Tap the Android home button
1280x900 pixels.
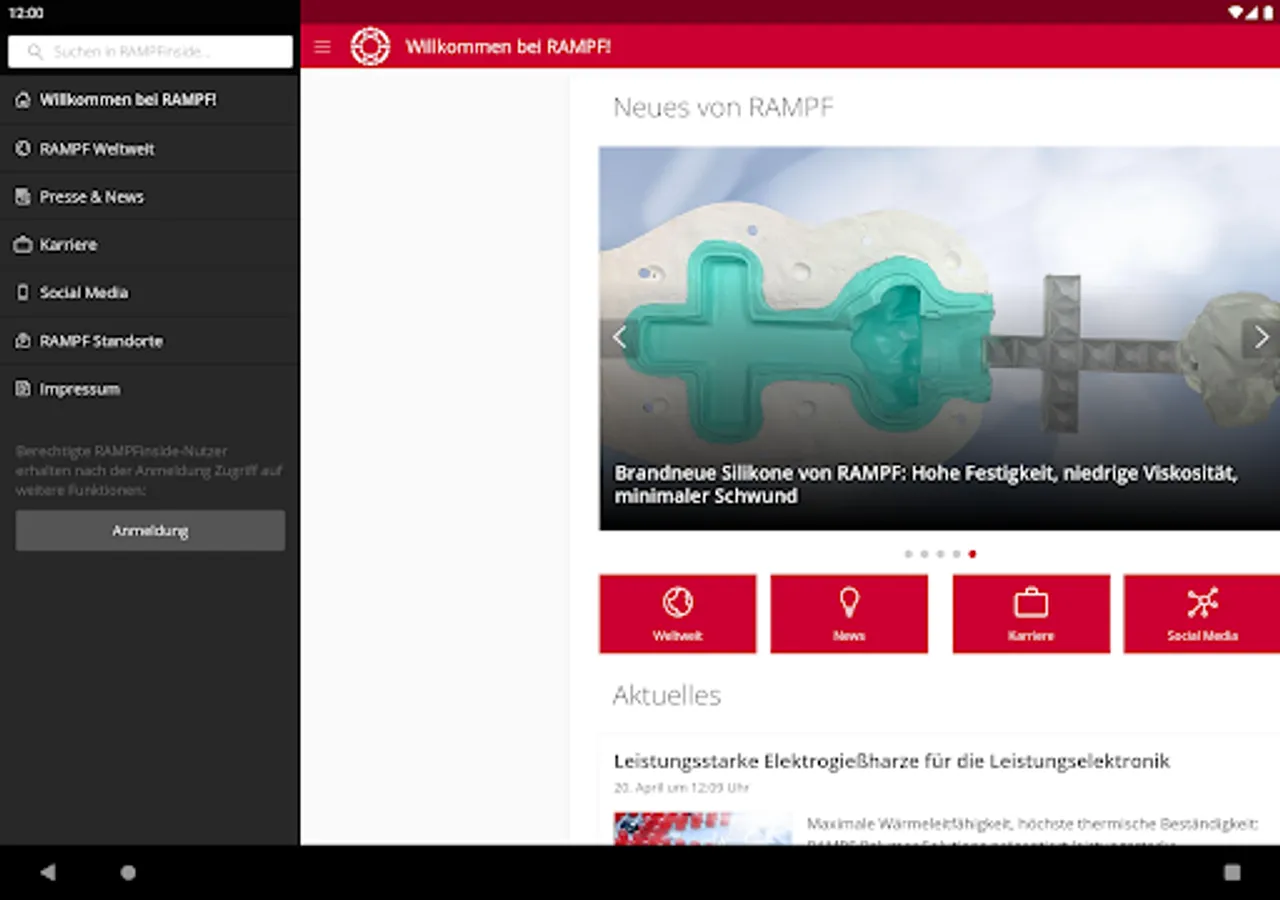coord(128,872)
